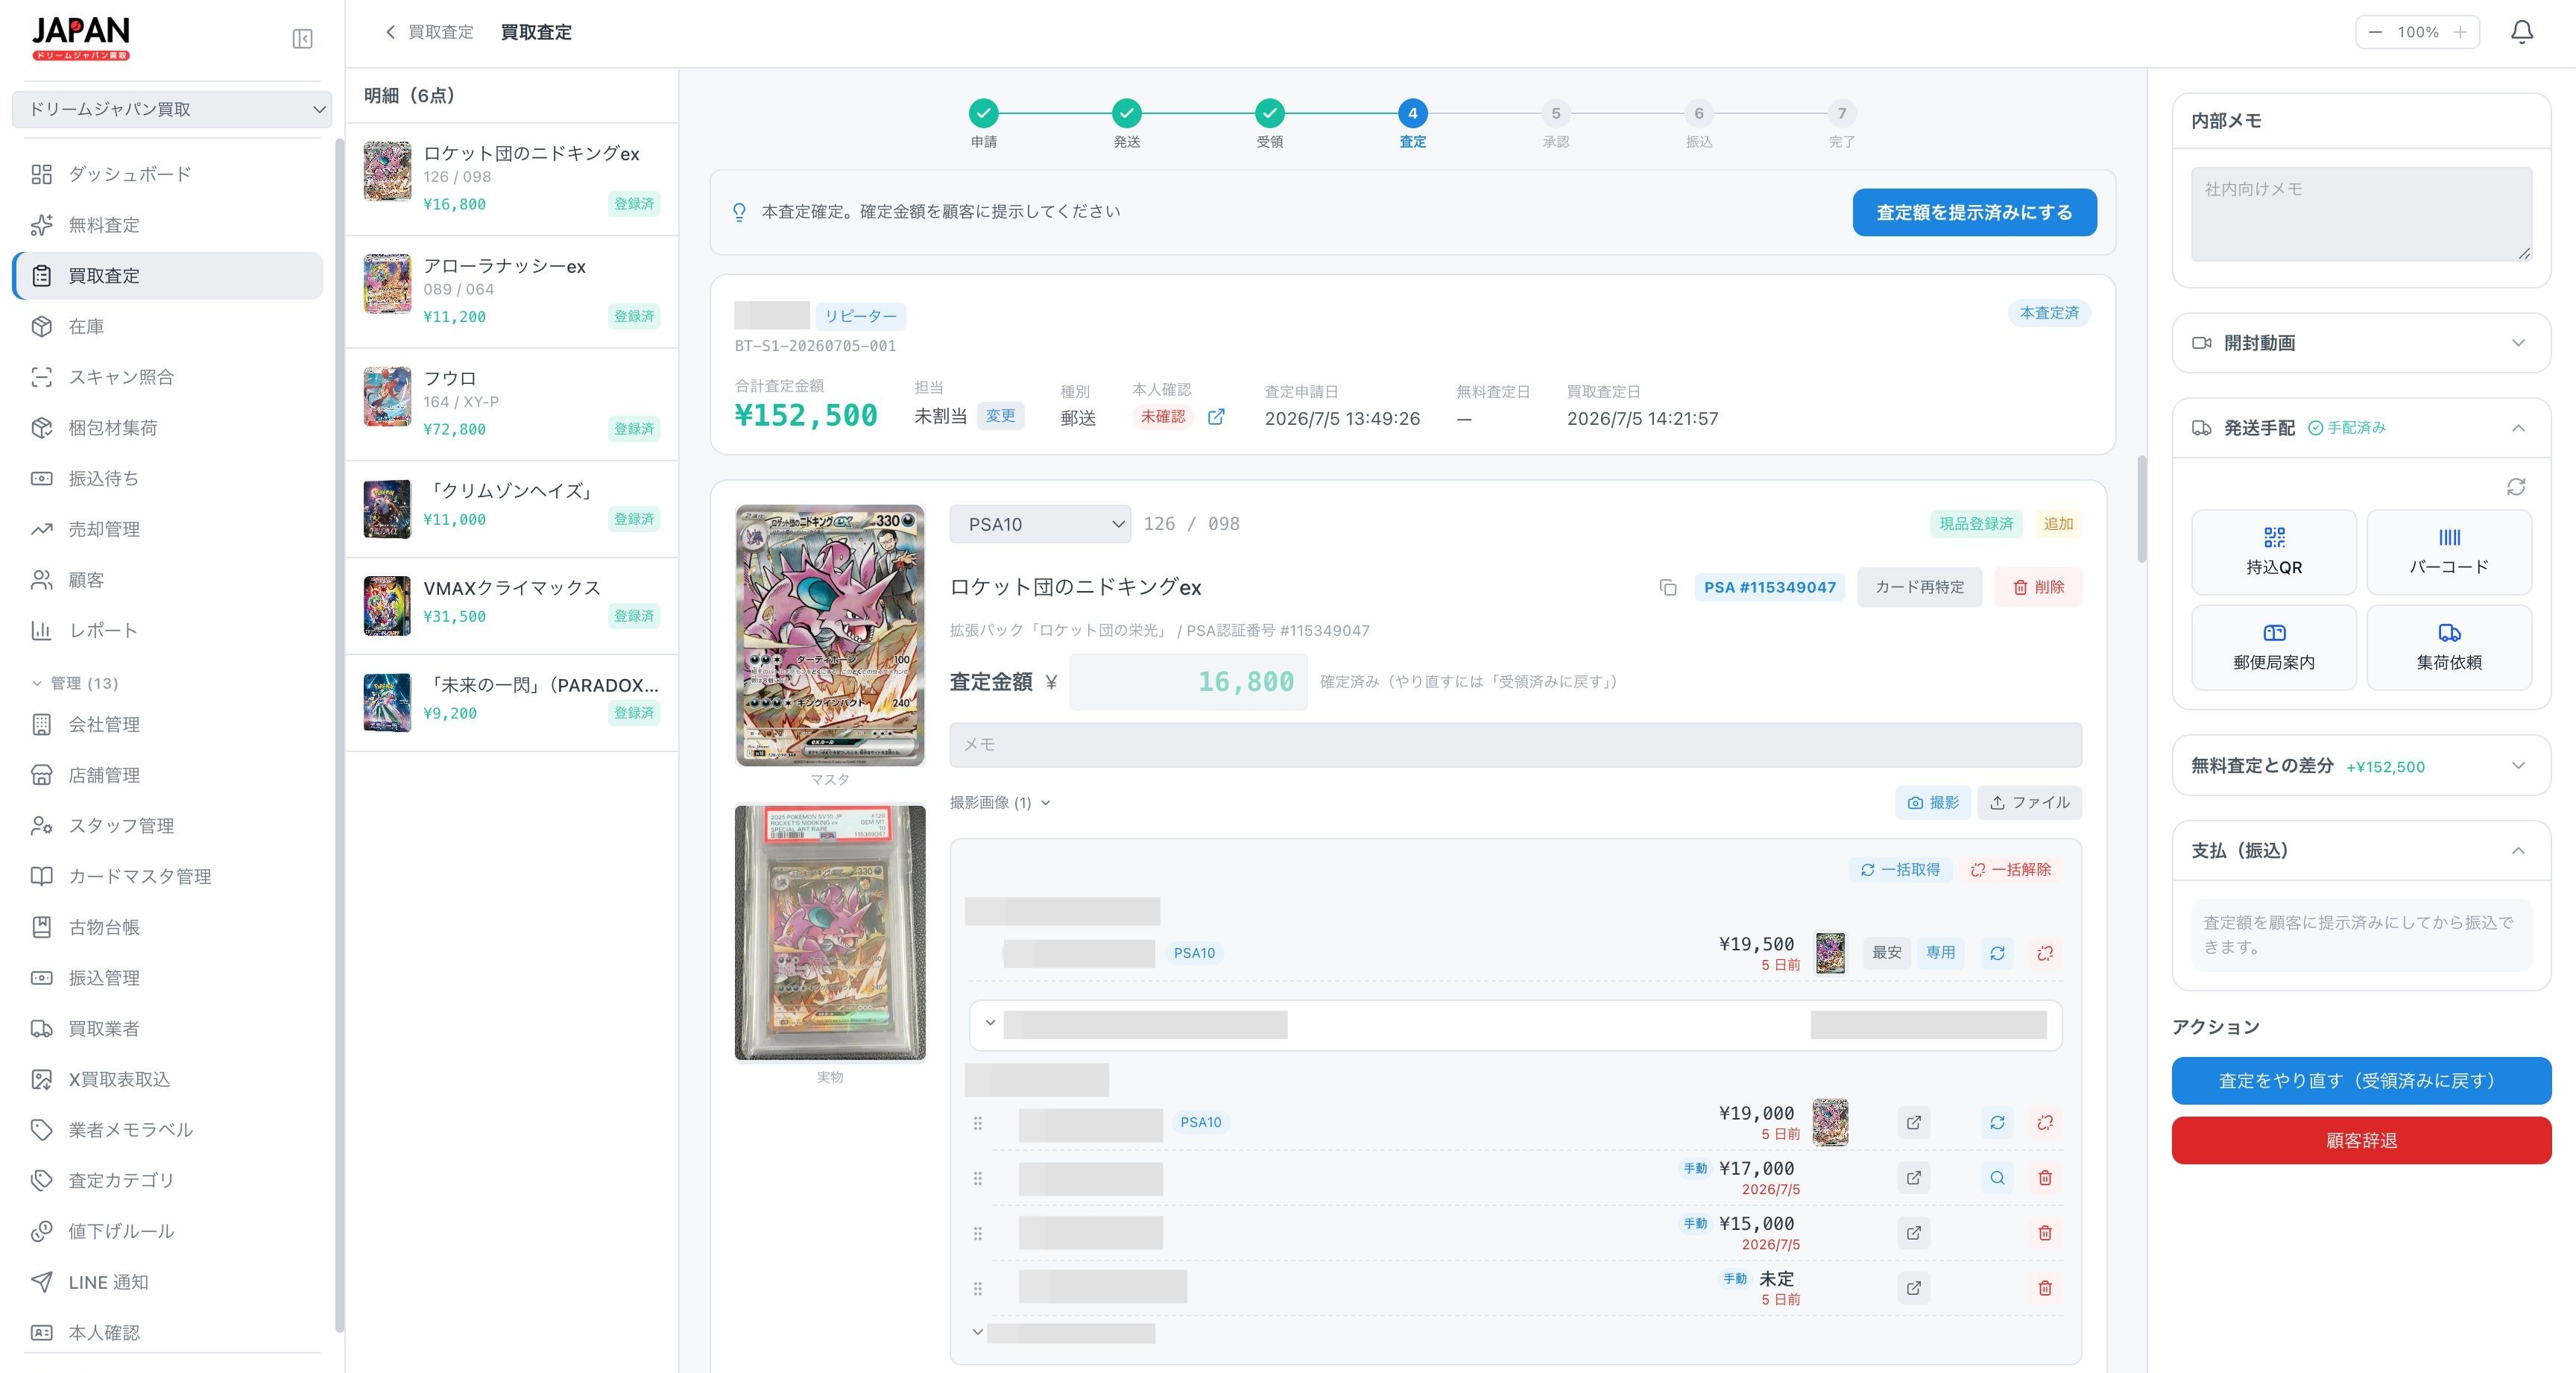
Task: Click the 撮影 camera button
Action: [x=1933, y=802]
